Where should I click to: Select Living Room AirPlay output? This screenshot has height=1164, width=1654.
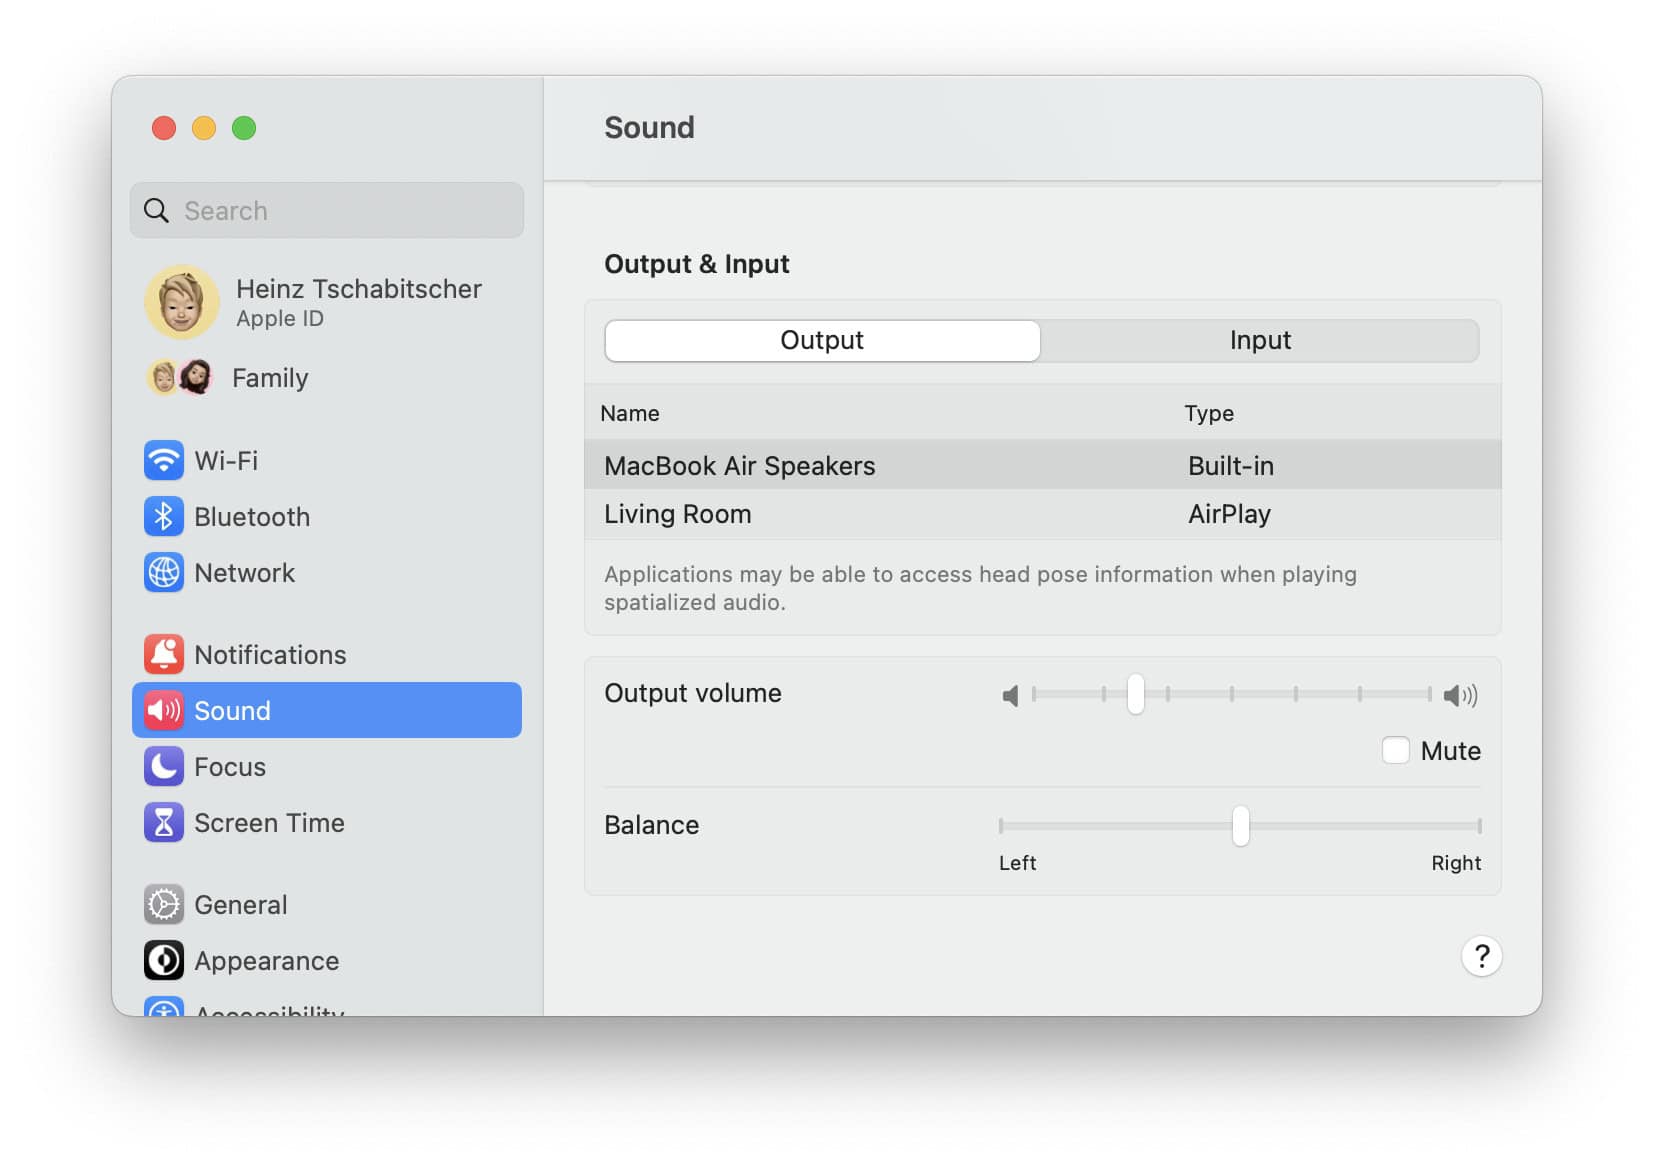tap(678, 514)
